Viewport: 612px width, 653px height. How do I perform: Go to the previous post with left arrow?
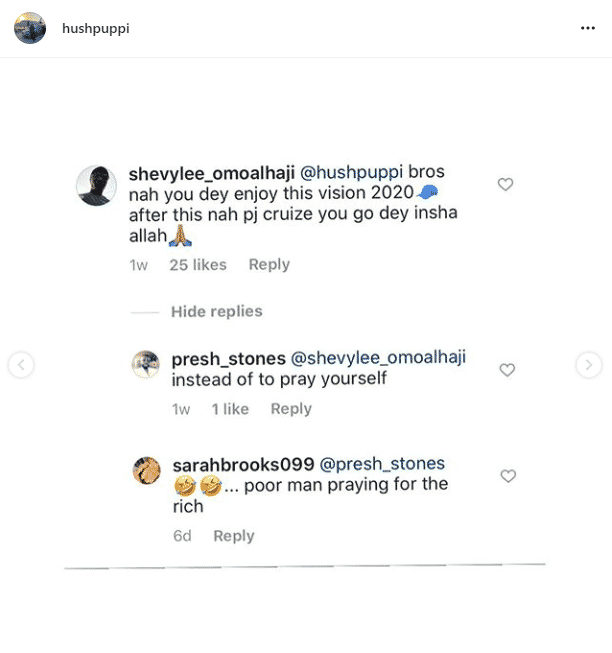click(x=21, y=365)
